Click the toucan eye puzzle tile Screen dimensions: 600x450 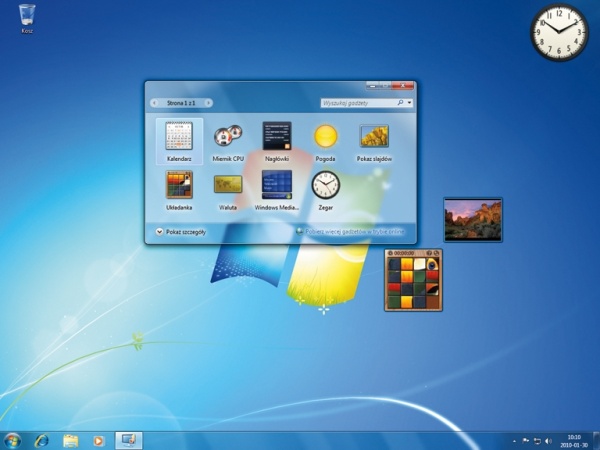[x=432, y=264]
